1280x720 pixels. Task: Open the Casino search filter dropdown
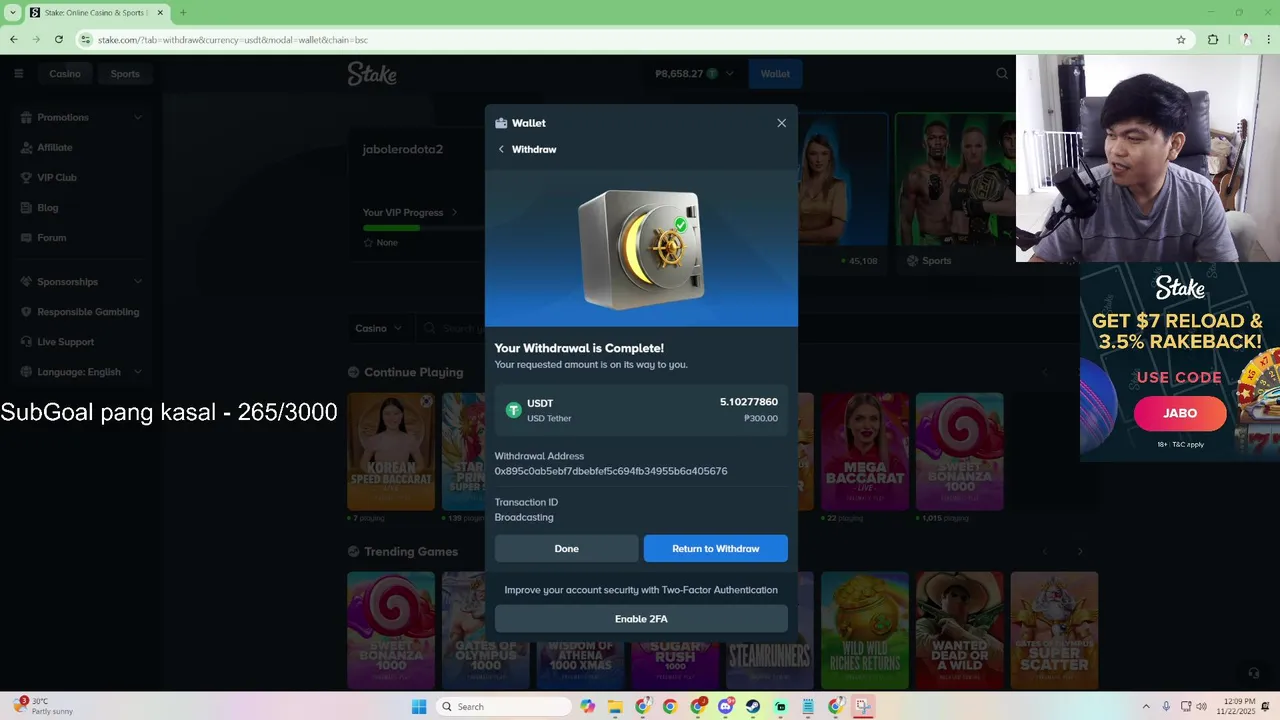pyautogui.click(x=378, y=328)
